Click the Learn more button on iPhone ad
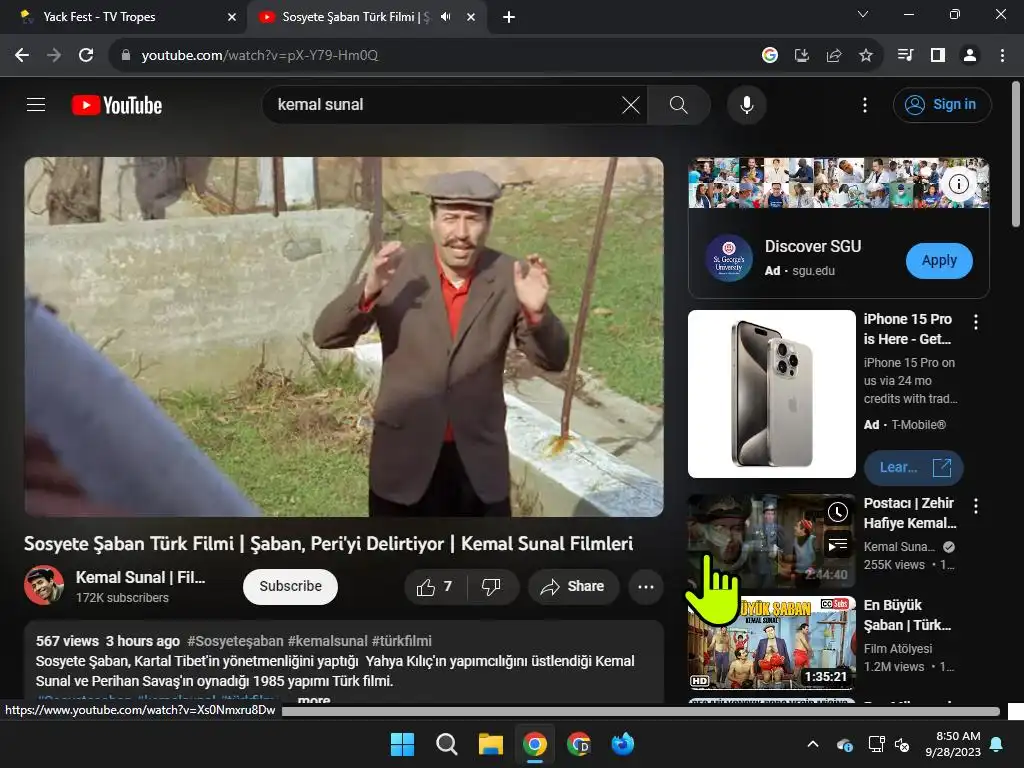 click(913, 468)
